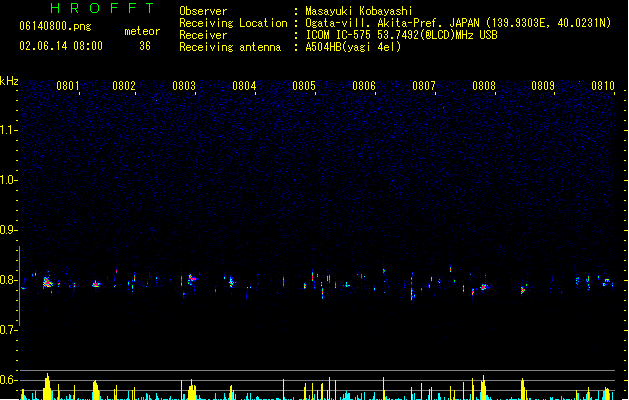Viewport: 629px width, 400px height.
Task: Click antenna value A504HB(yagi 4el)
Action: coord(353,47)
